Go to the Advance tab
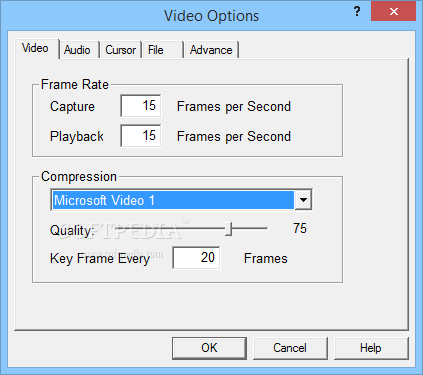 (211, 50)
